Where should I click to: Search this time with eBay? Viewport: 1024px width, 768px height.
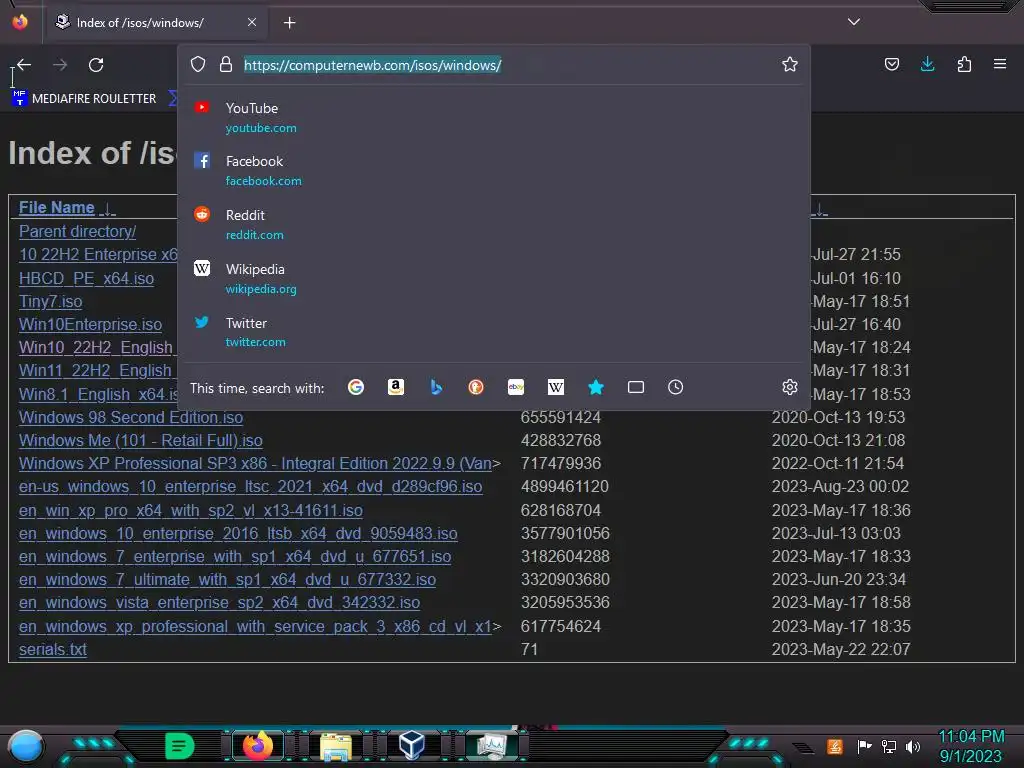click(516, 387)
